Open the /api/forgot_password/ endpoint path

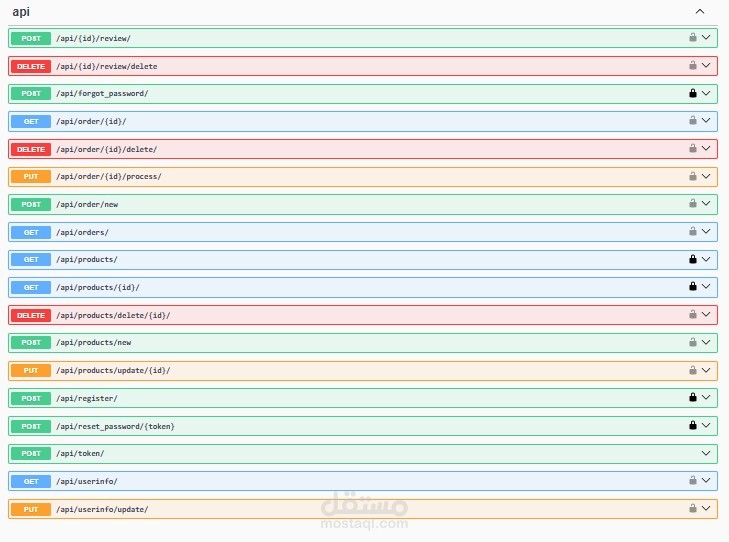(102, 93)
